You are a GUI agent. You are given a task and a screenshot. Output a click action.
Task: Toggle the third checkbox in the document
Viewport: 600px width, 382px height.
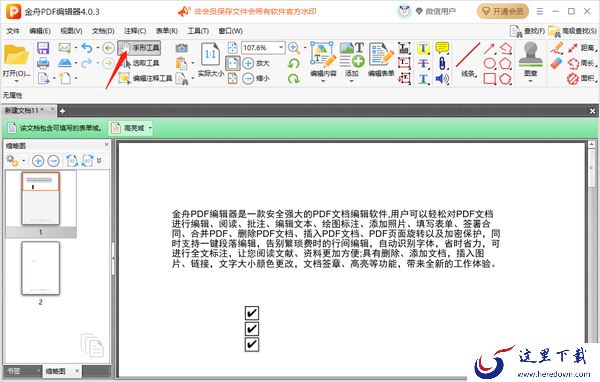tap(251, 344)
